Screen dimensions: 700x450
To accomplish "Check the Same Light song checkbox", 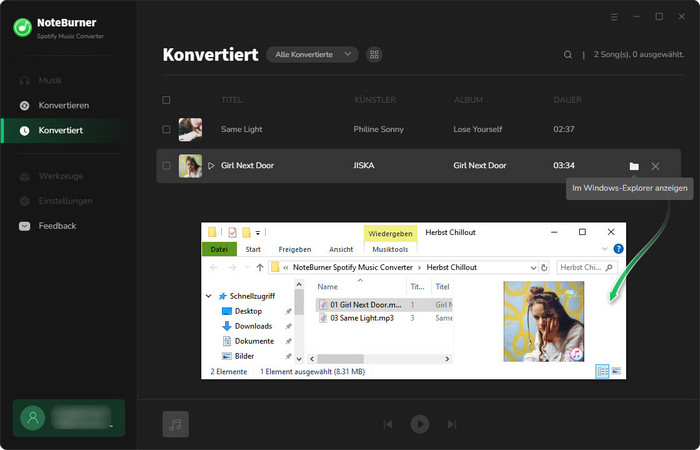I will (x=166, y=129).
